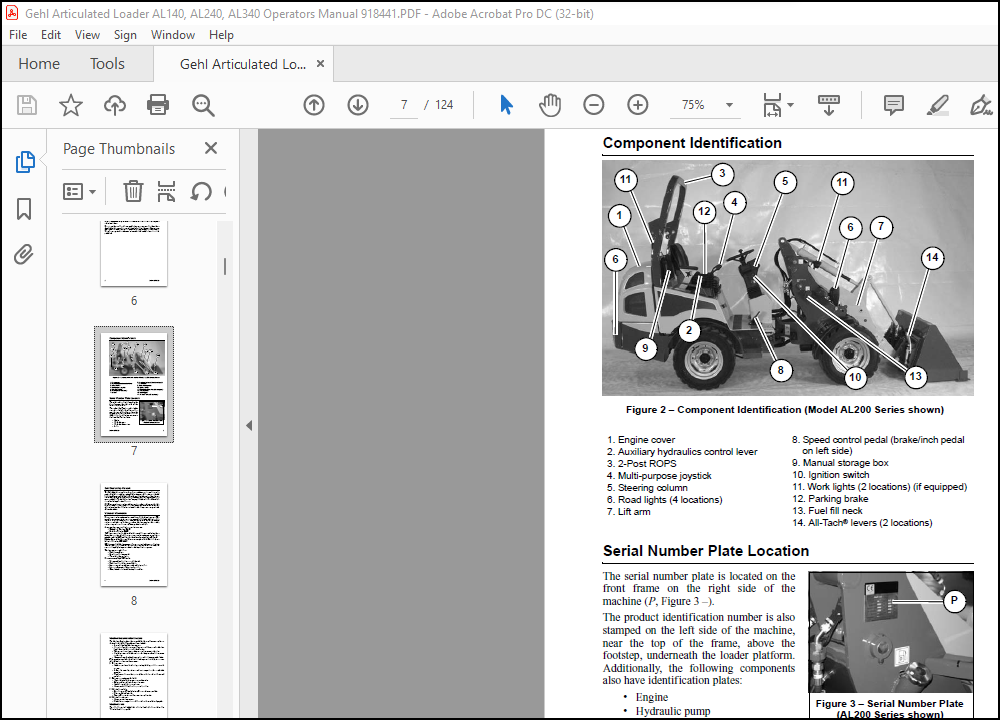Screen dimensions: 1000x720
Task: Open the find text magnifier icon
Action: [203, 105]
